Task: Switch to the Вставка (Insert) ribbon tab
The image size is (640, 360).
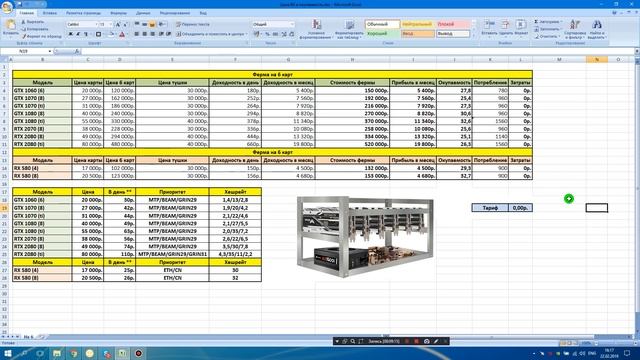Action: (50, 13)
